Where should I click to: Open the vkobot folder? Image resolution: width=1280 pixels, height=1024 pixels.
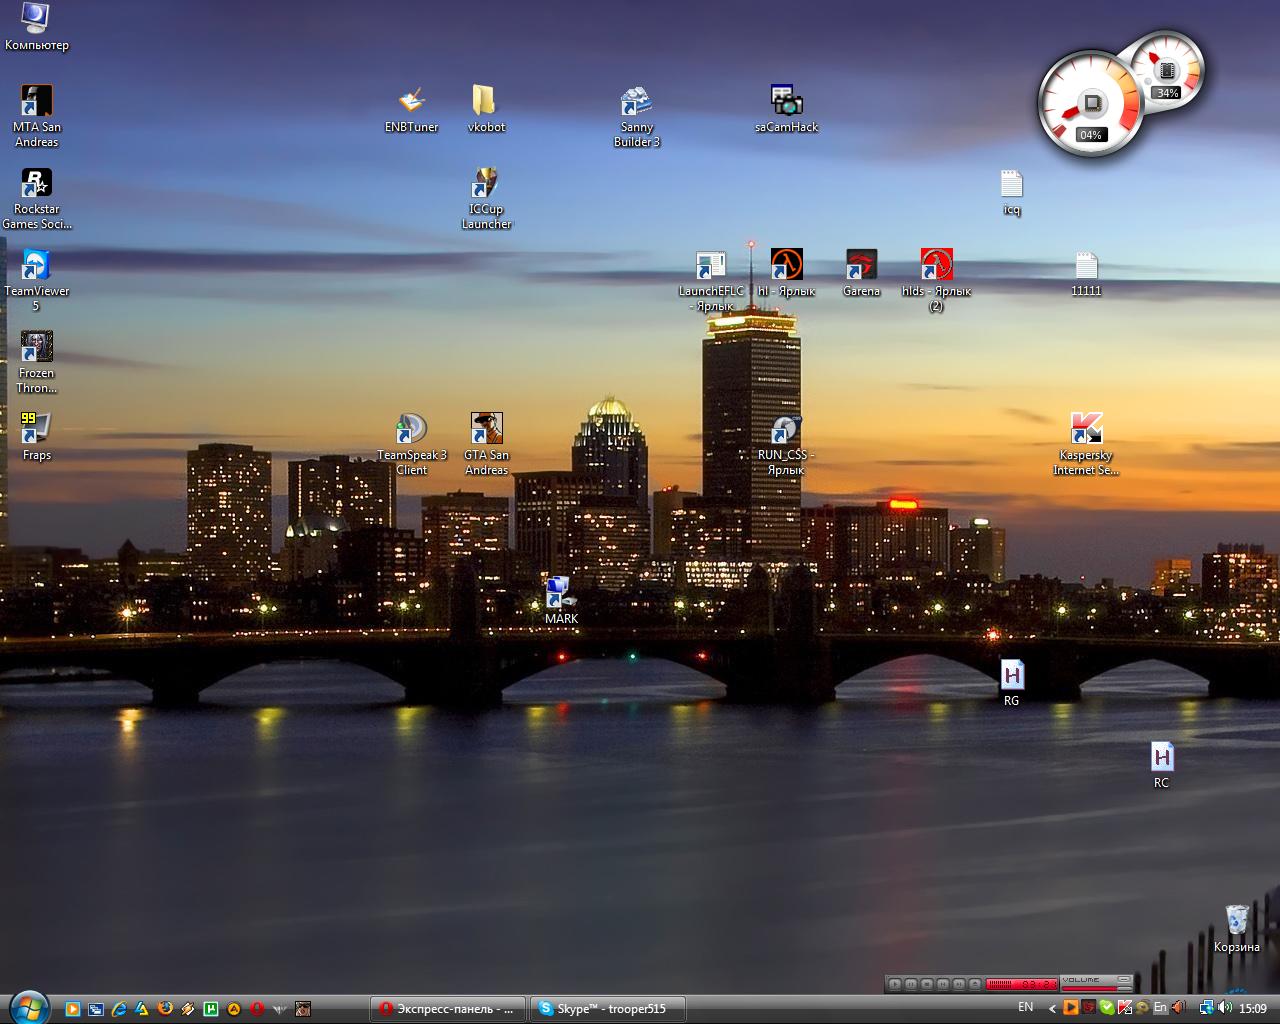click(x=485, y=102)
